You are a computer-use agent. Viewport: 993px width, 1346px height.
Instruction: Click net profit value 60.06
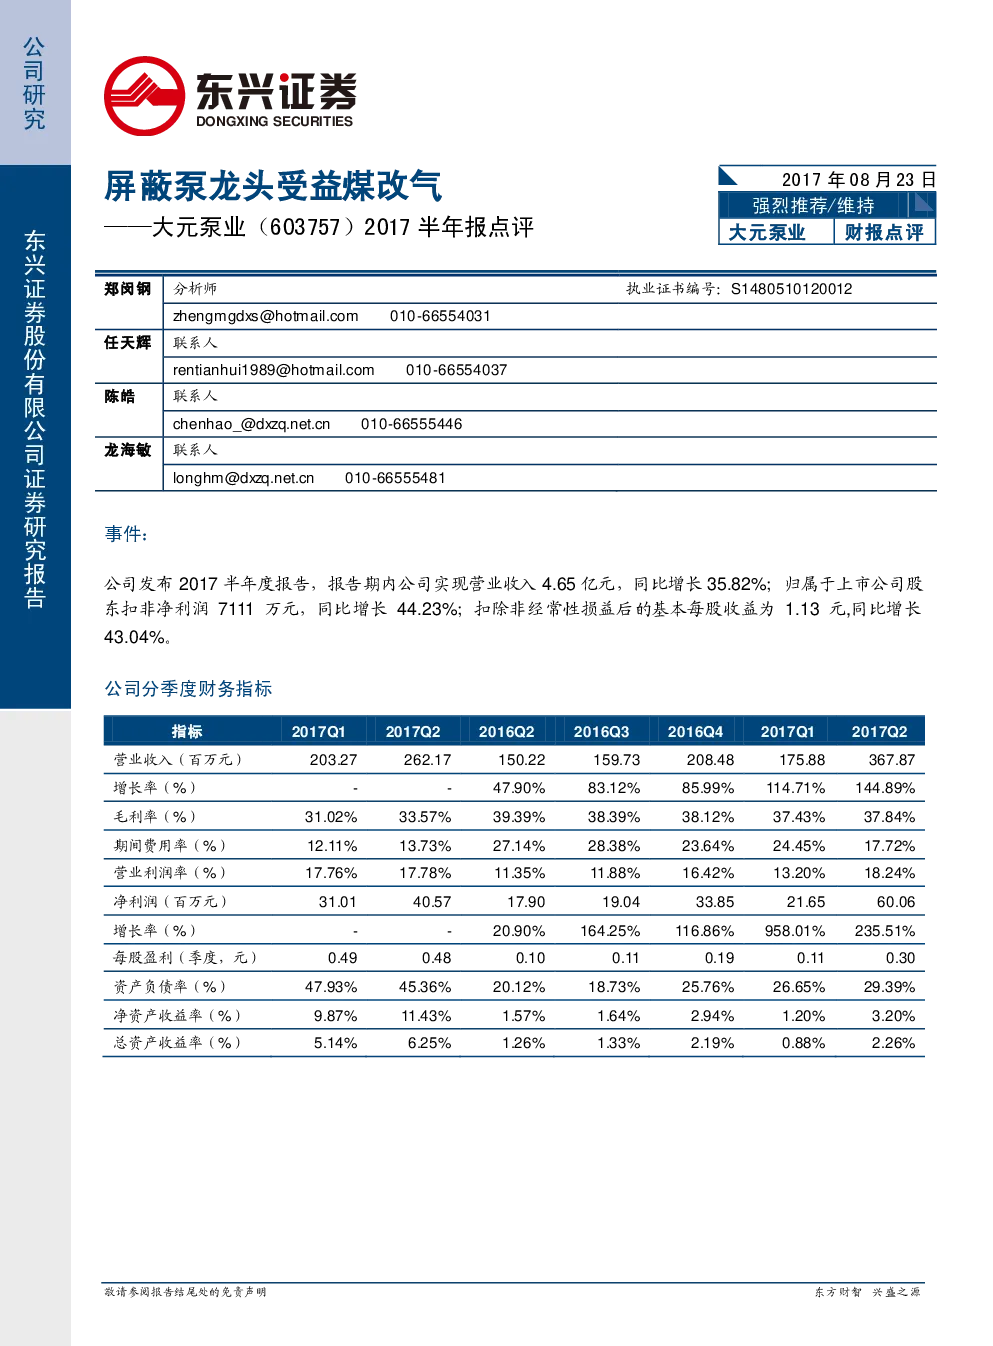(x=896, y=902)
